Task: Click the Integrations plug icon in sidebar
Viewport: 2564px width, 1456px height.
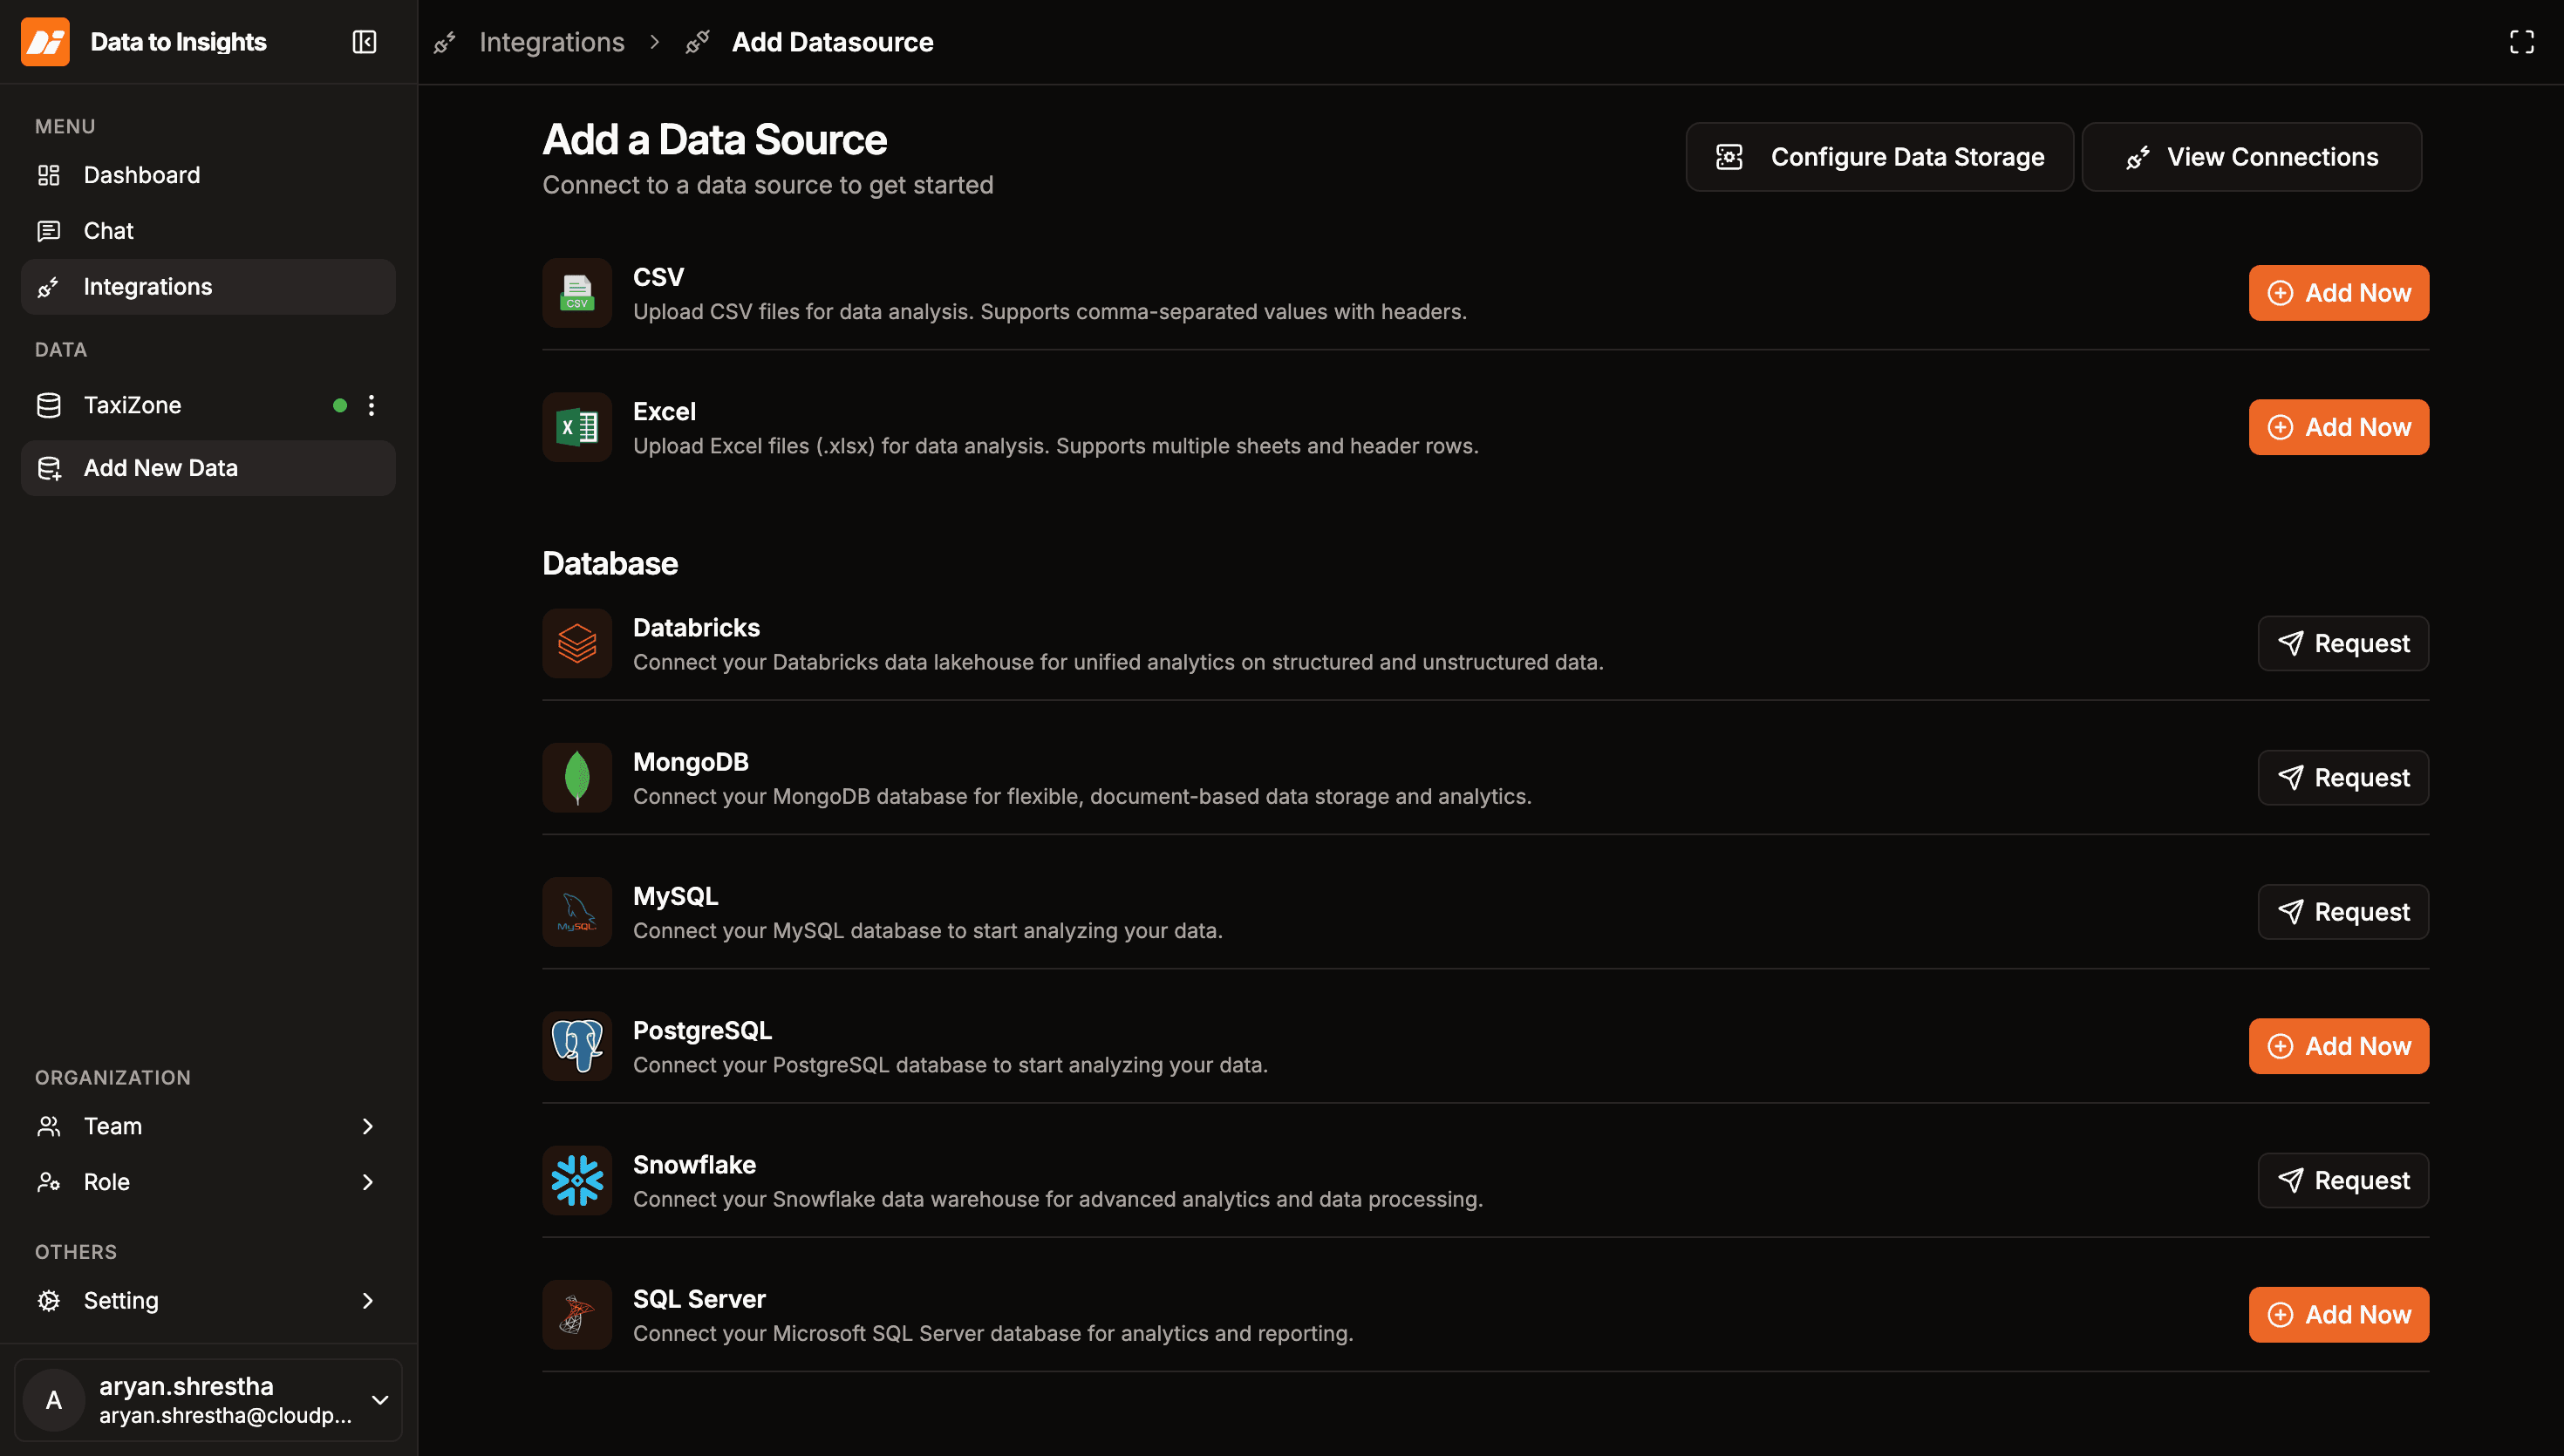Action: click(x=49, y=287)
